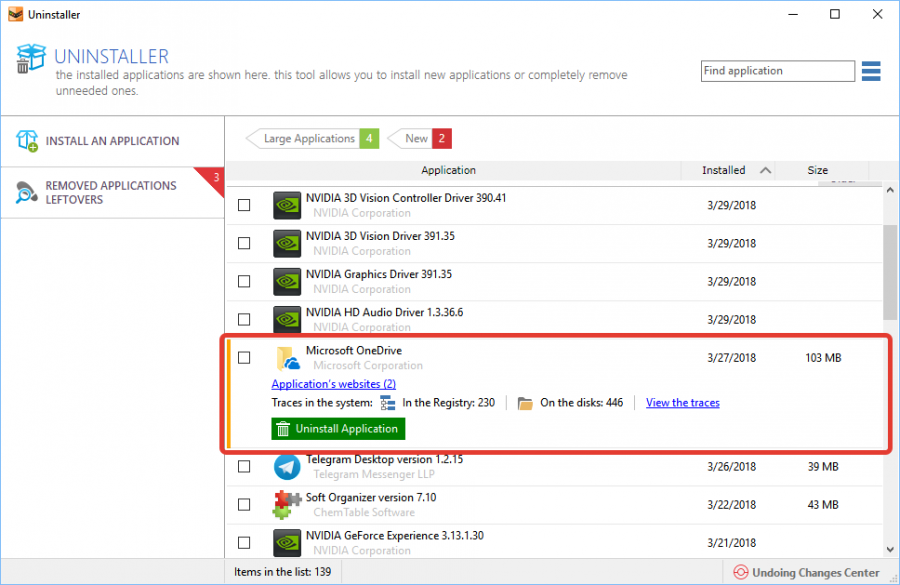
Task: Click the 3/27/2018 installed date
Action: [731, 358]
